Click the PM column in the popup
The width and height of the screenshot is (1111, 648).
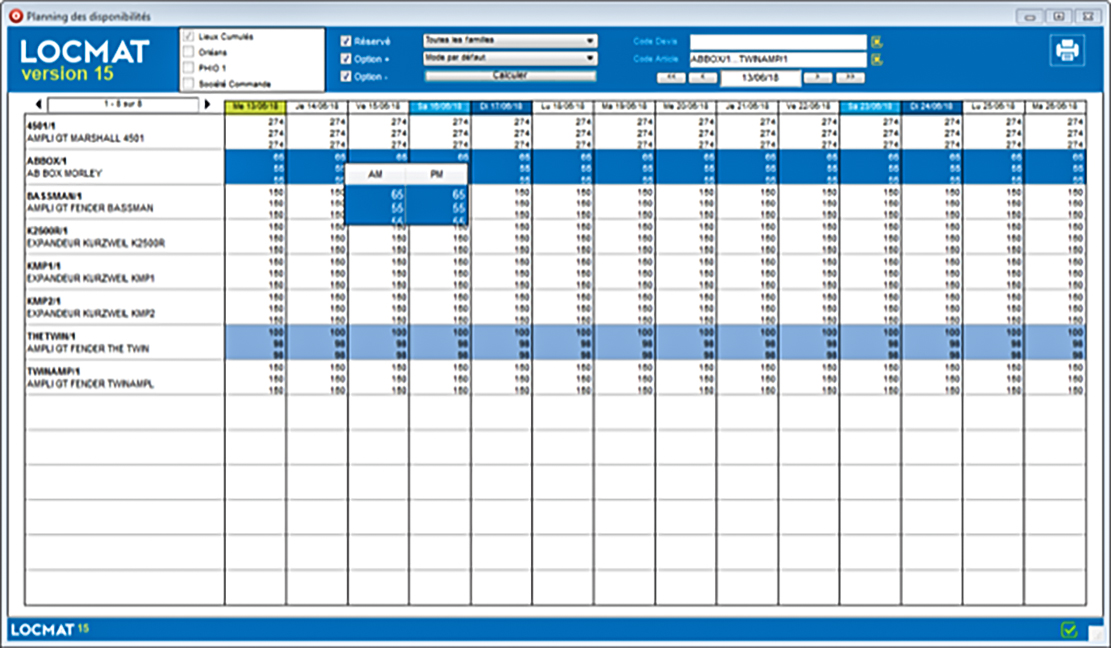point(436,174)
